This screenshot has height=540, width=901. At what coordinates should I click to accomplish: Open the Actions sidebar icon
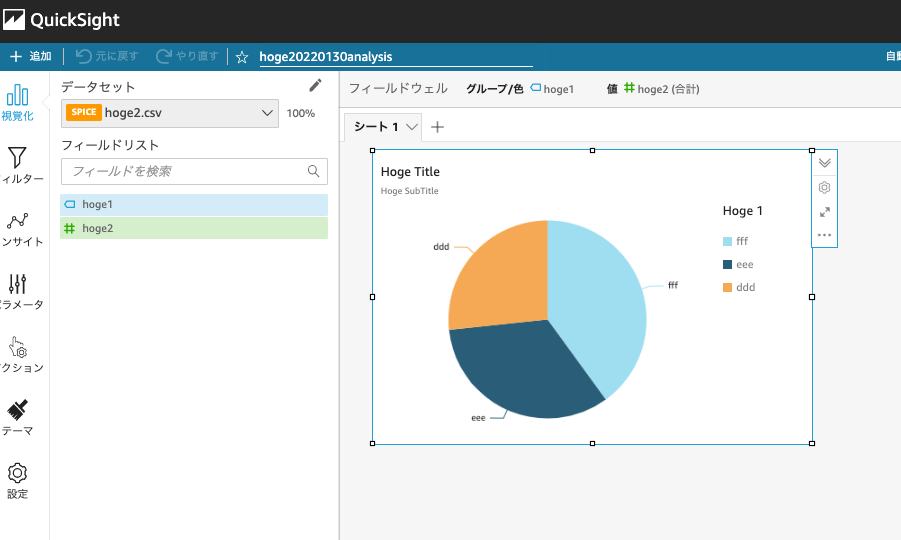point(17,348)
